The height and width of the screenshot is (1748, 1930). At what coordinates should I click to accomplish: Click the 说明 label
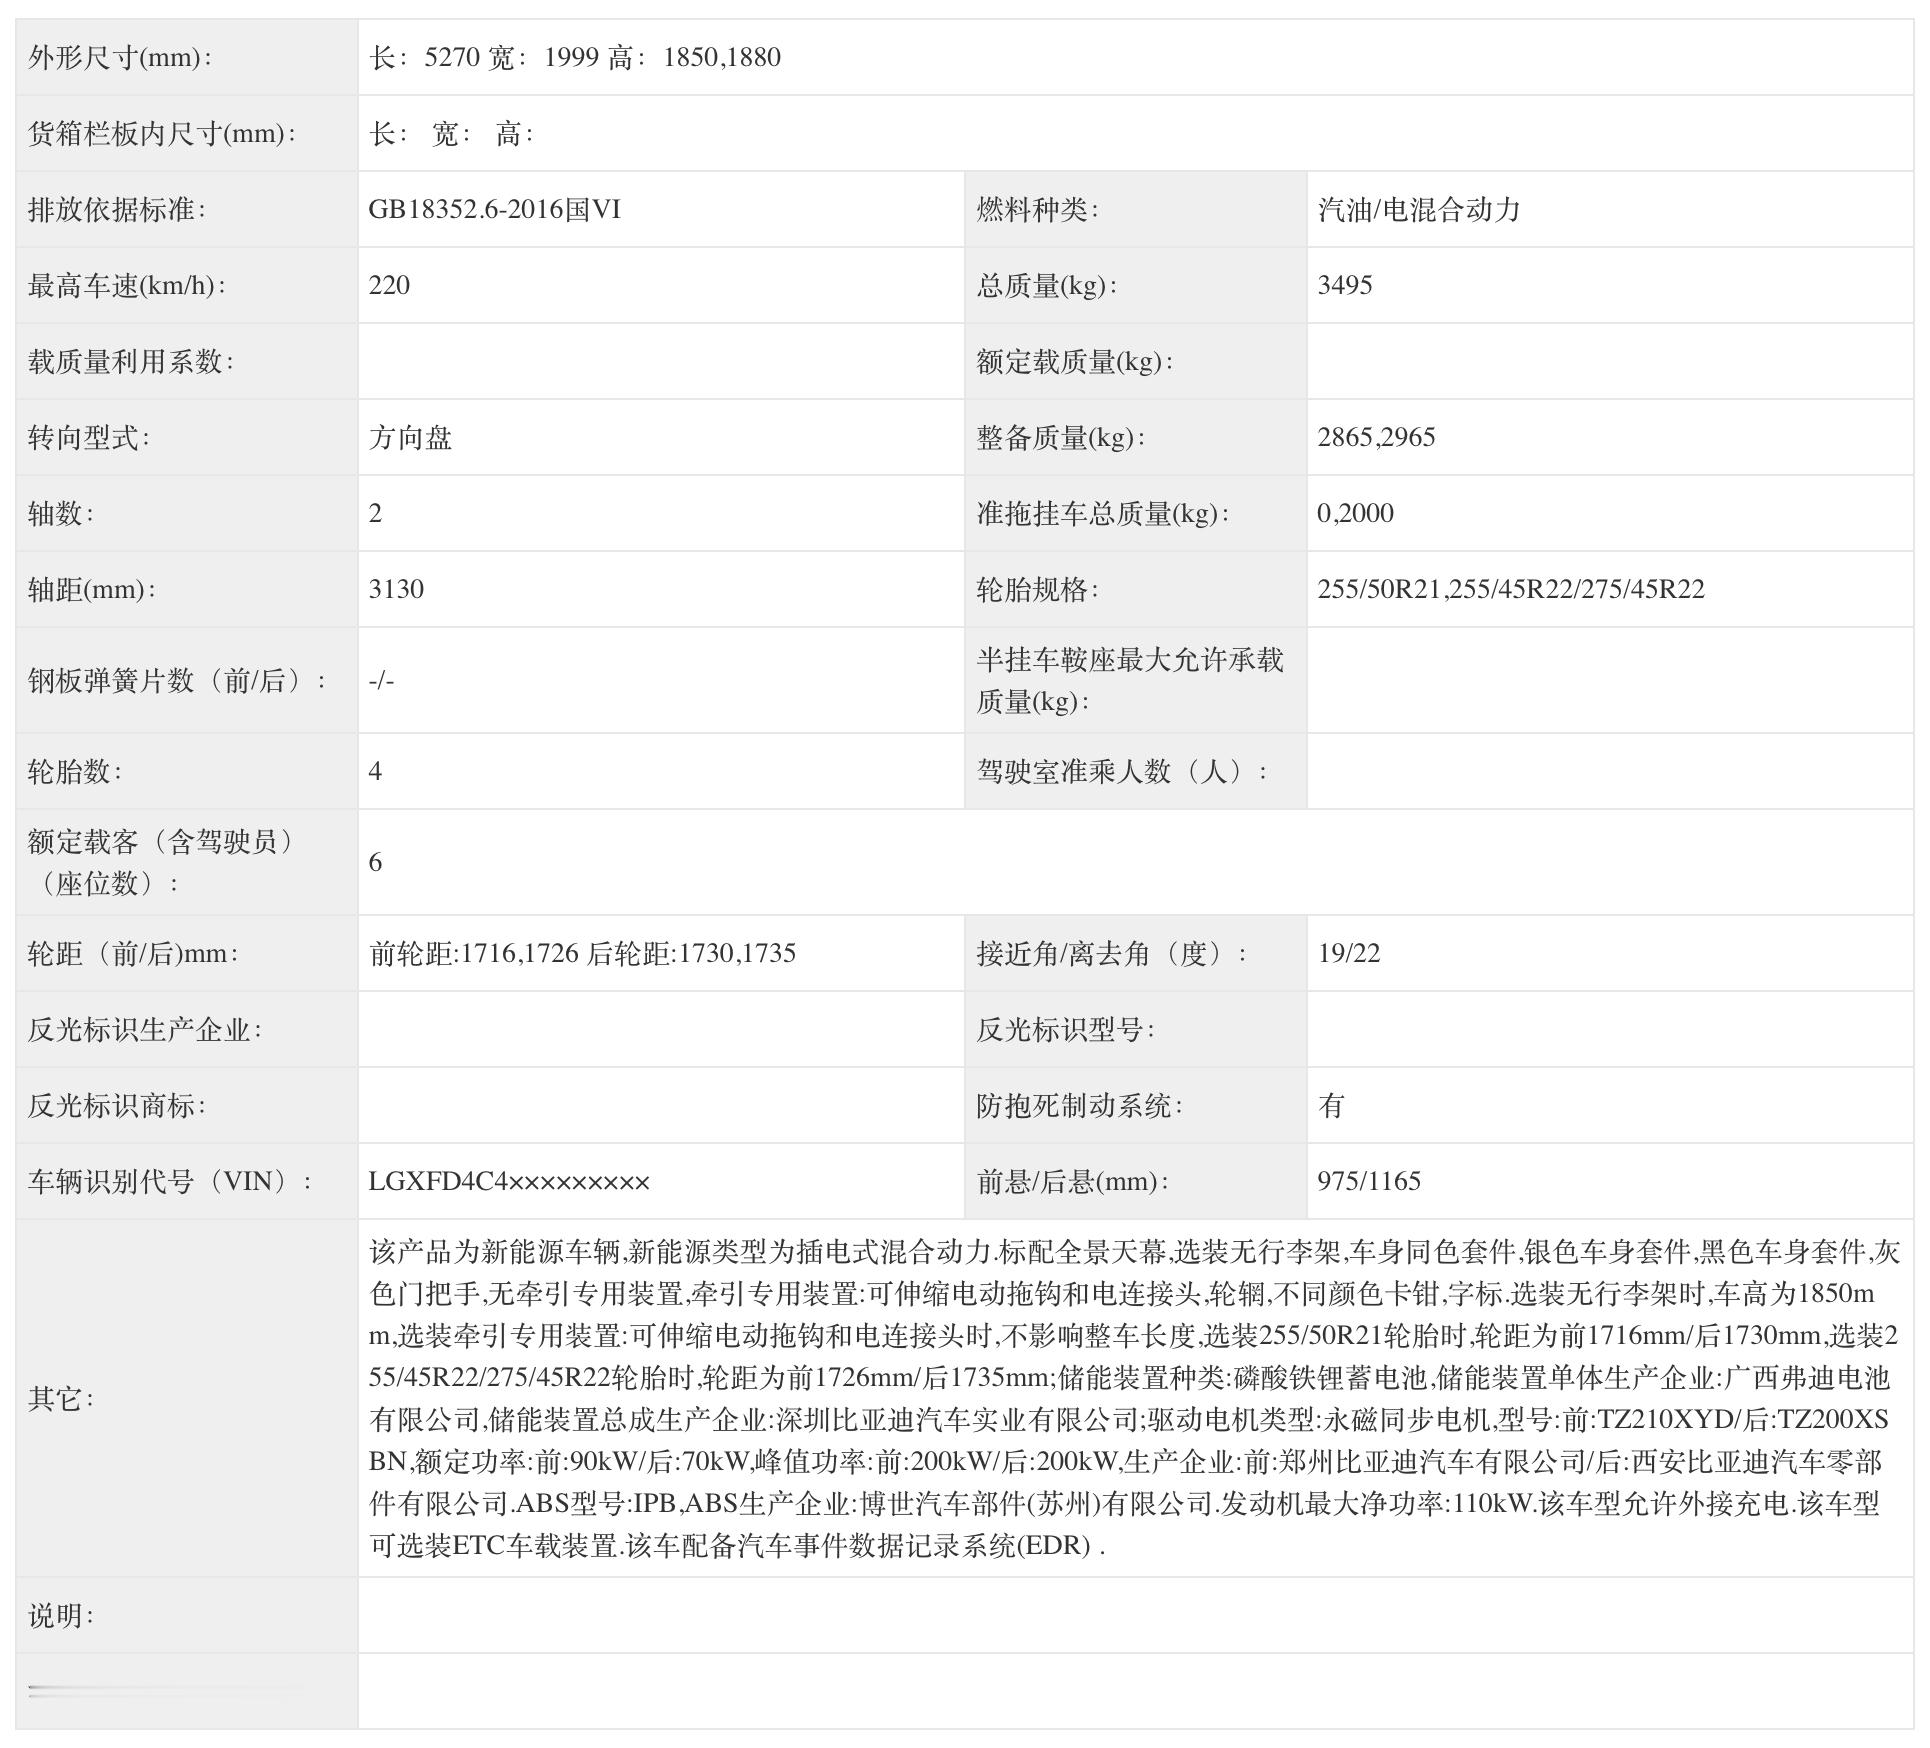(61, 1615)
